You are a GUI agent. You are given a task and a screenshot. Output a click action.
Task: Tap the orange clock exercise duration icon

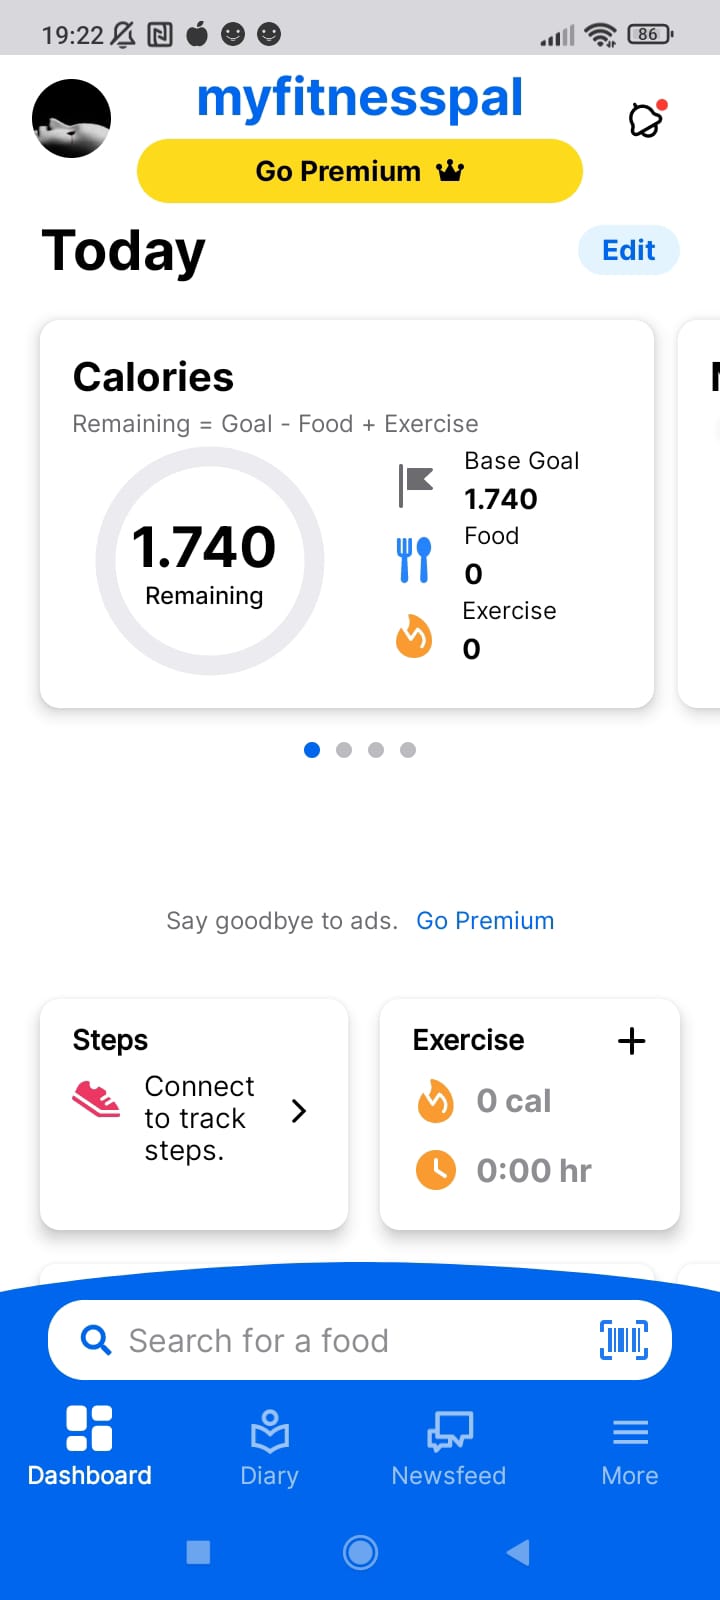[x=435, y=1170]
